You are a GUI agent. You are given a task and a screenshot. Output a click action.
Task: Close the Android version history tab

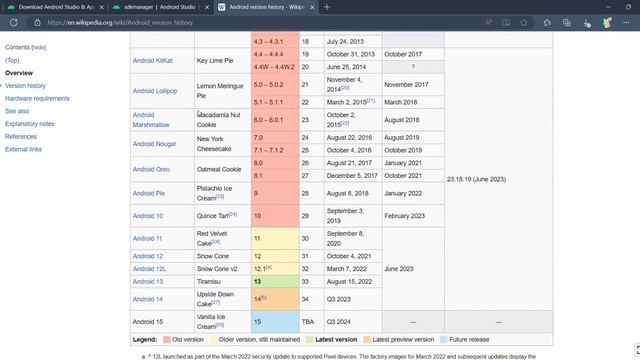tap(312, 7)
